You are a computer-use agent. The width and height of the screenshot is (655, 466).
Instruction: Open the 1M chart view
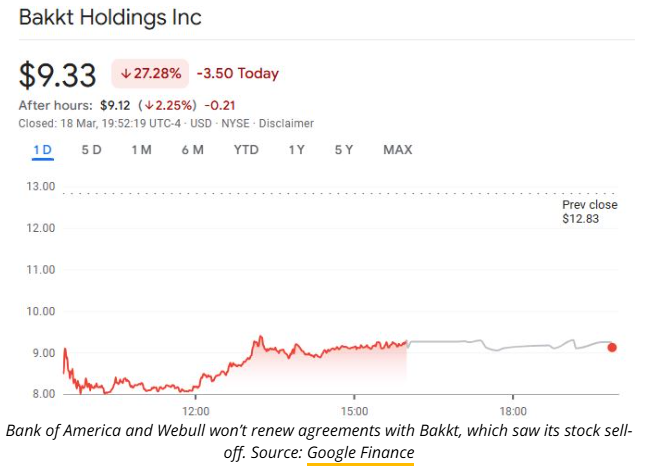click(141, 150)
